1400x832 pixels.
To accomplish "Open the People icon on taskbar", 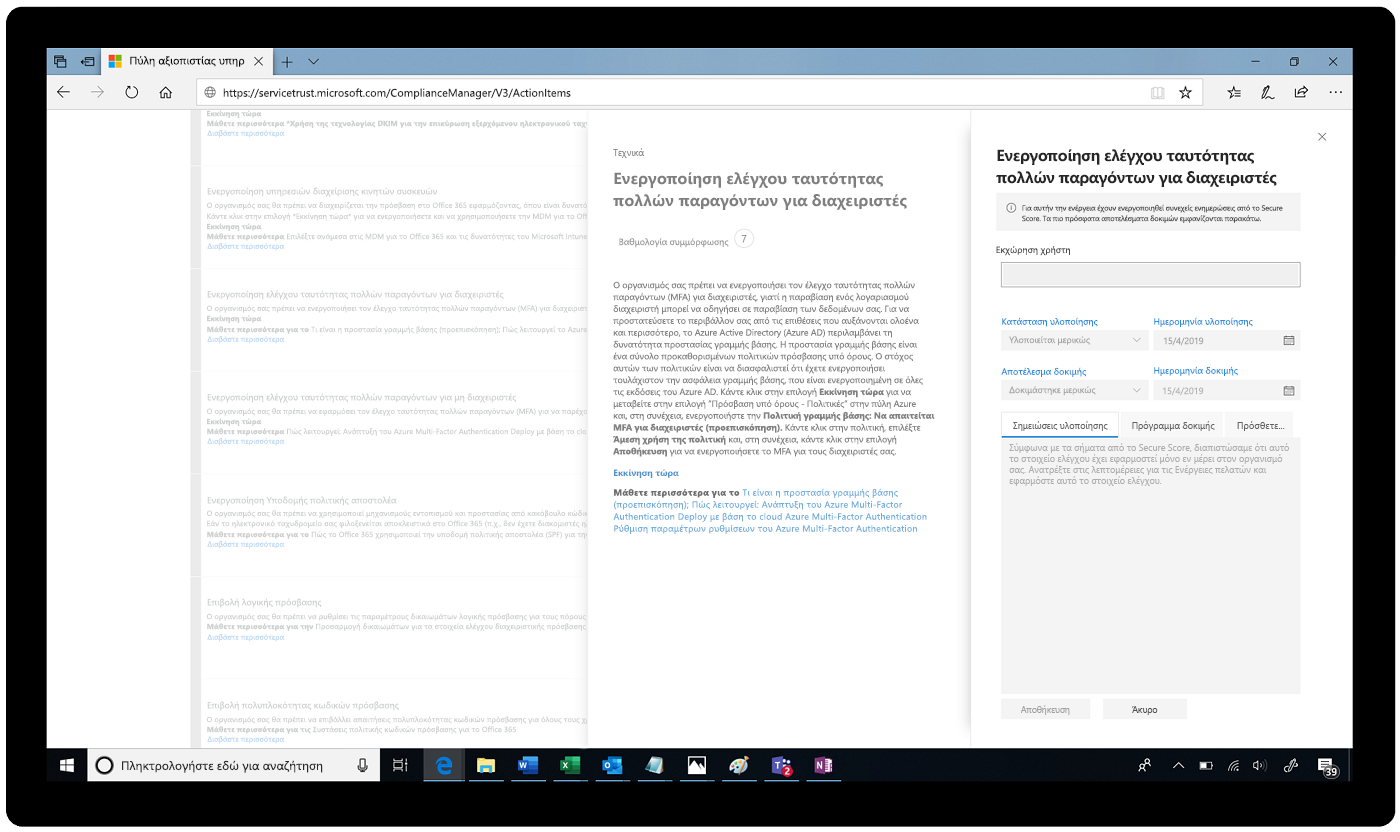I will (x=1145, y=766).
